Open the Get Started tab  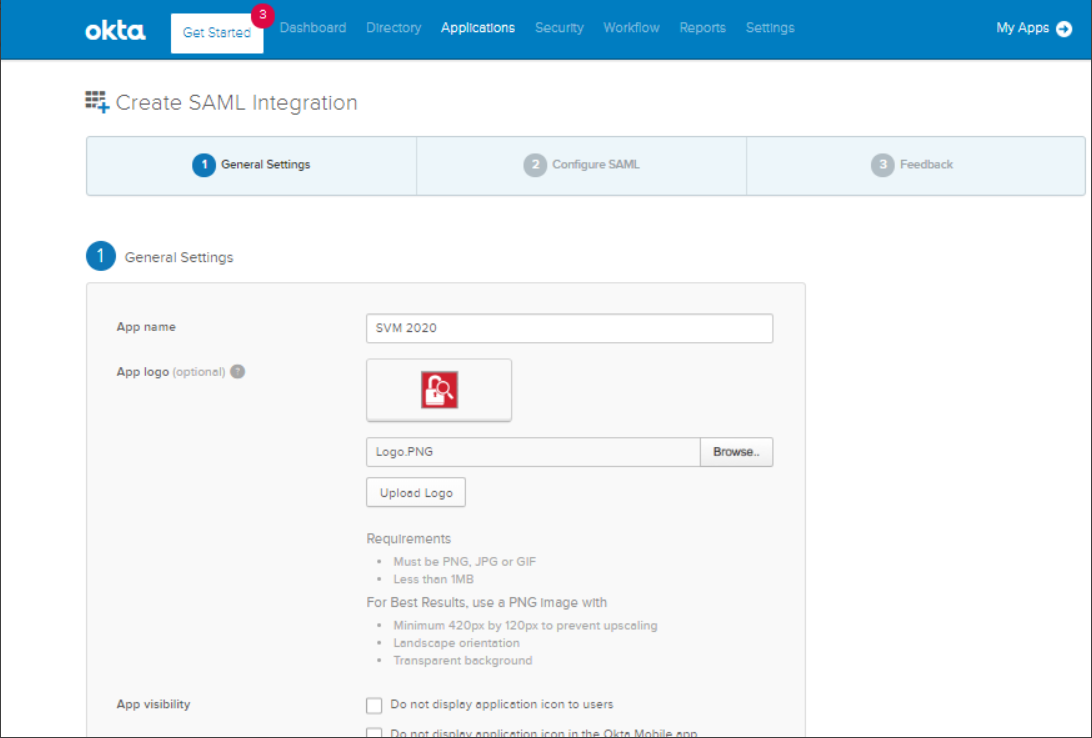tap(217, 33)
